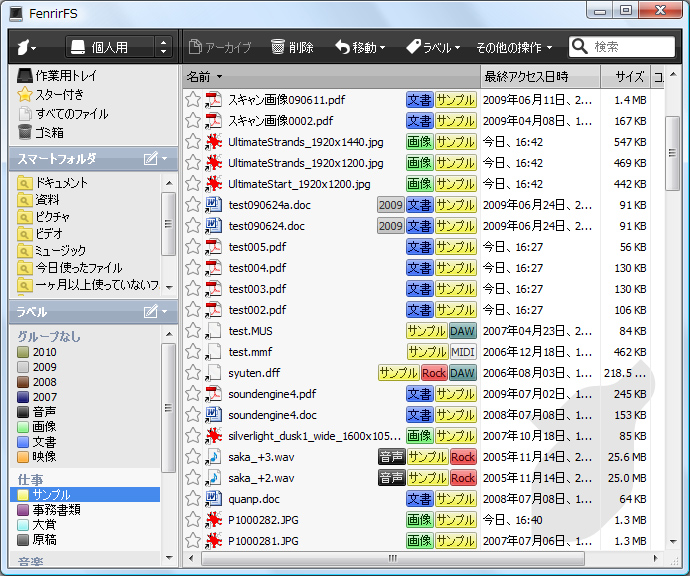This screenshot has height=576, width=690.
Task: Open the ミュージック smart folder icon
Action: click(x=24, y=251)
